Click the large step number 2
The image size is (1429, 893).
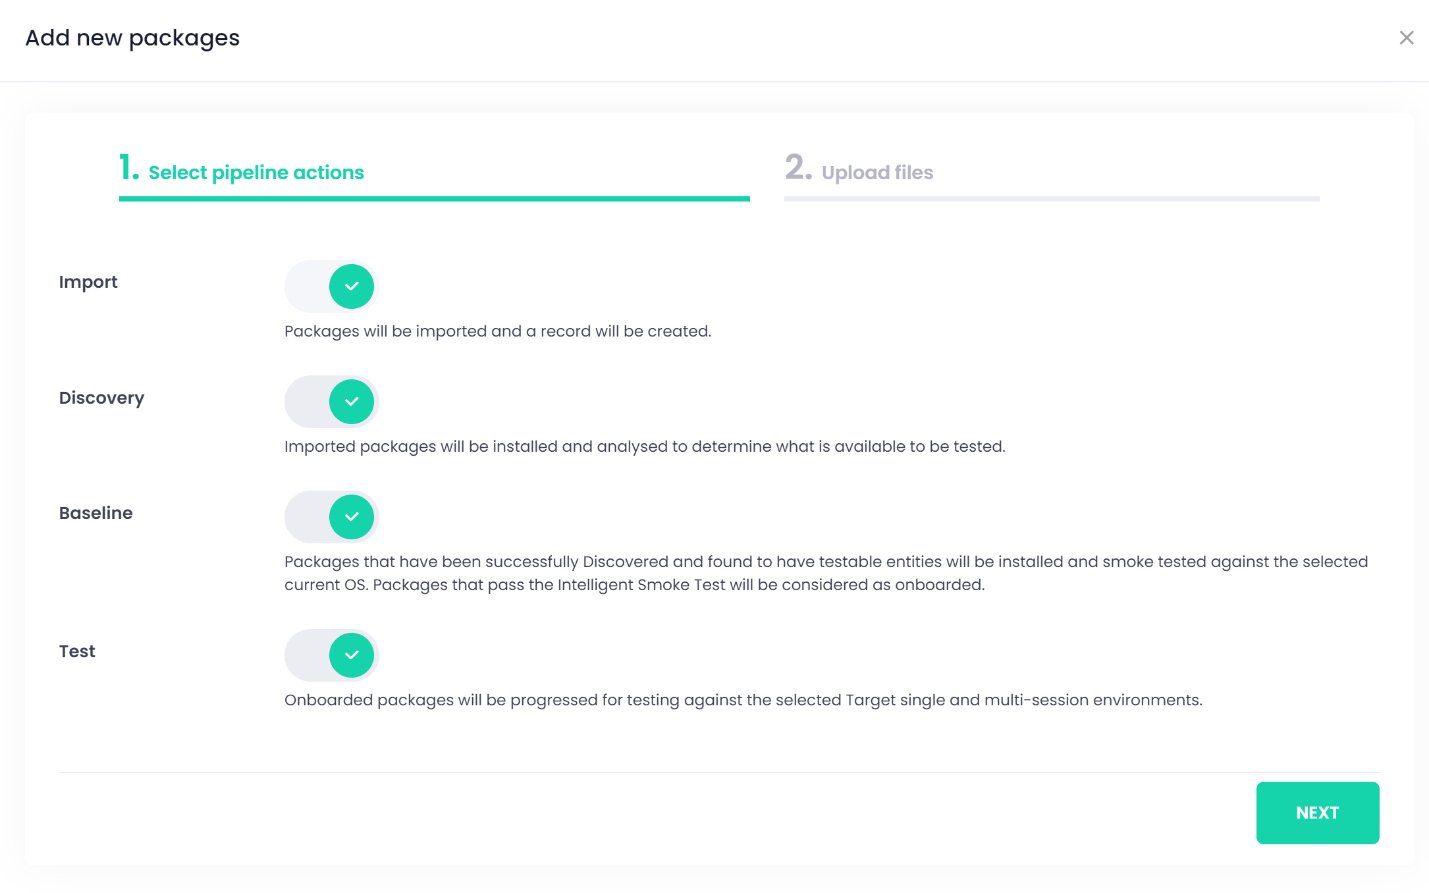797,168
